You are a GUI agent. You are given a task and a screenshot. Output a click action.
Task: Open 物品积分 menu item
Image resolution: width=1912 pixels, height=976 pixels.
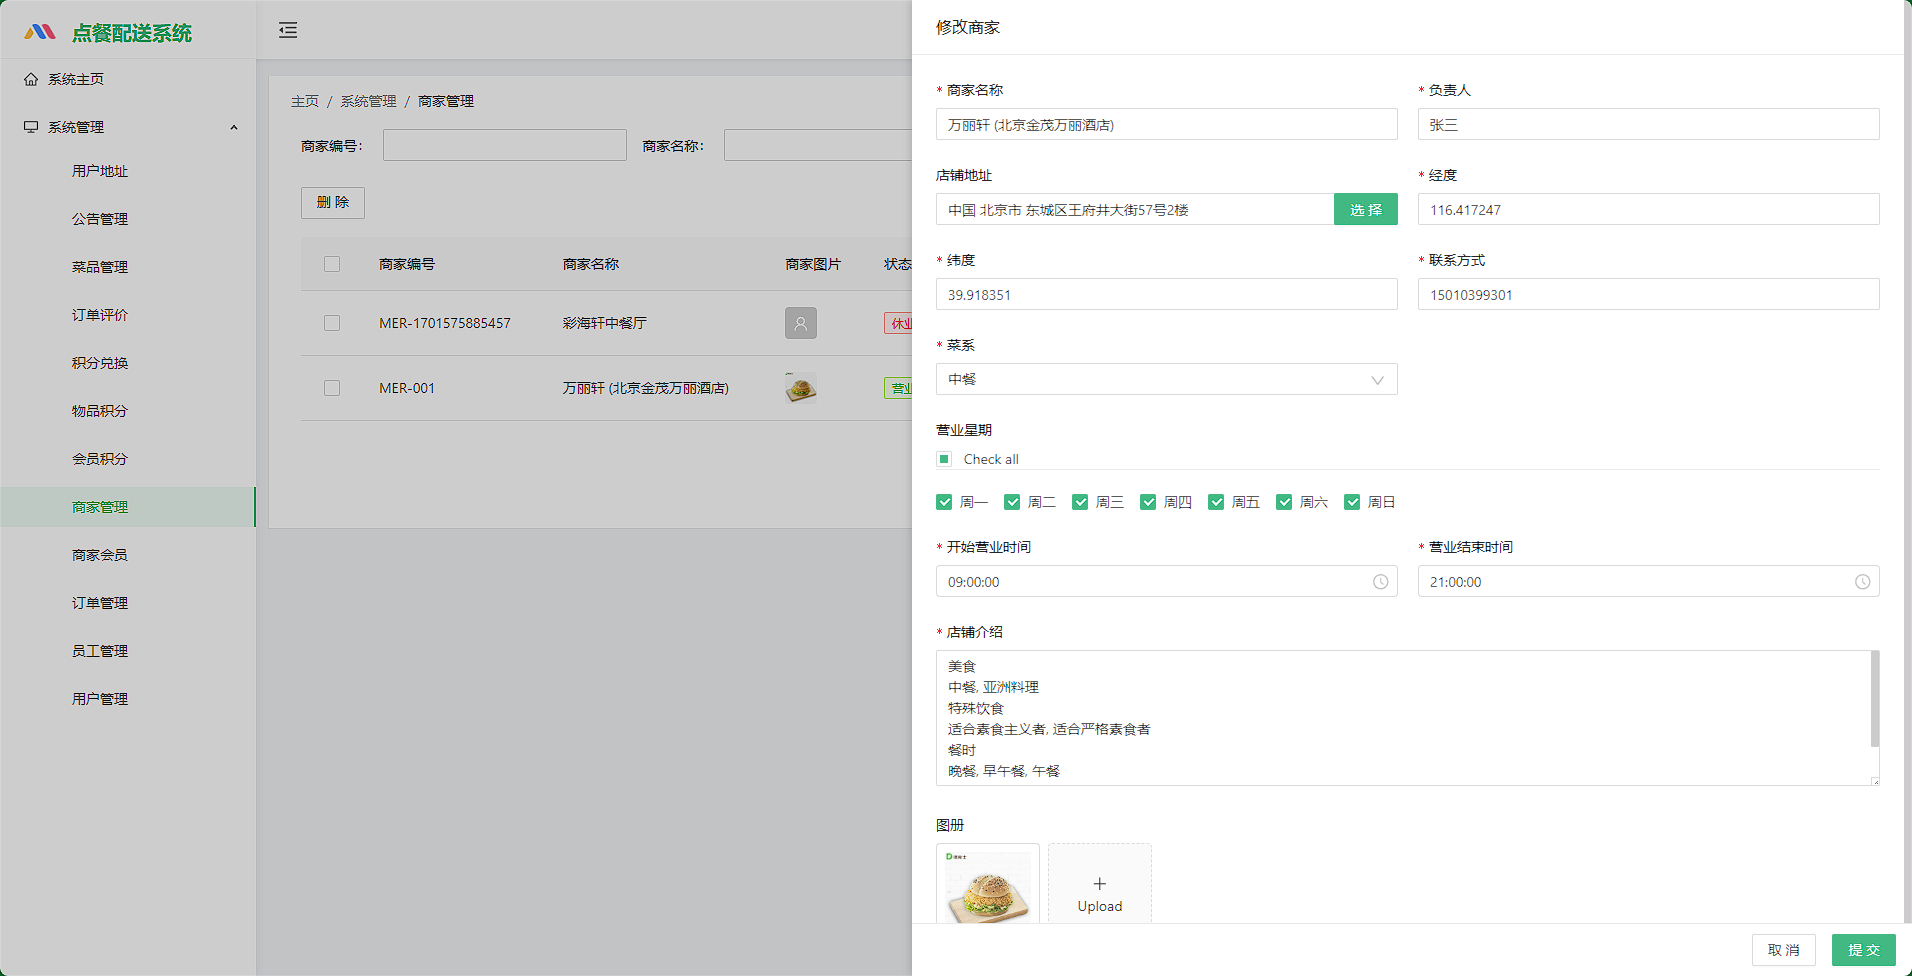pyautogui.click(x=128, y=411)
